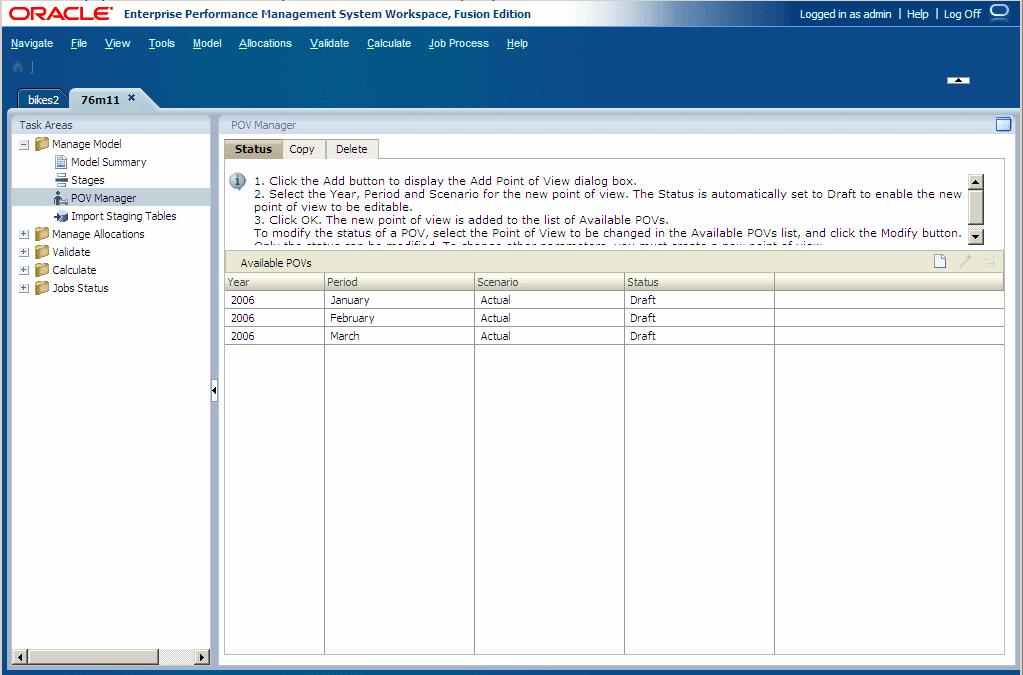Click the Log Off link
This screenshot has width=1023, height=675.
point(962,13)
